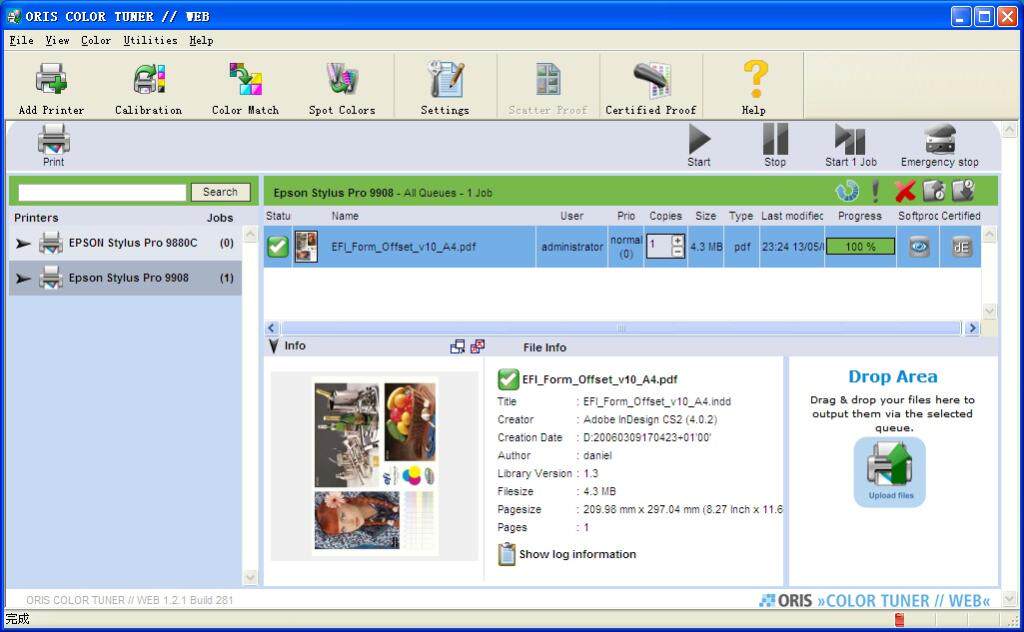
Task: Click the first window icon beside Info
Action: point(458,347)
